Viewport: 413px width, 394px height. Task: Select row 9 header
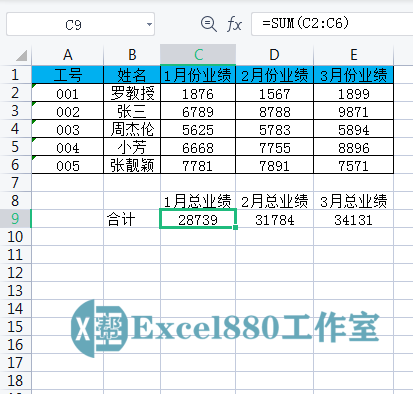(x=15, y=219)
